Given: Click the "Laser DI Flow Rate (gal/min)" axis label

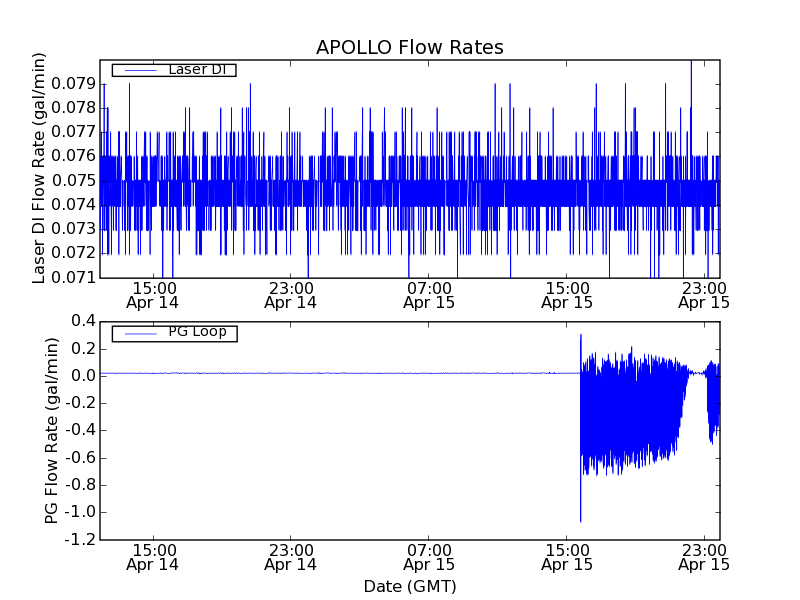Looking at the screenshot, I should [x=40, y=170].
